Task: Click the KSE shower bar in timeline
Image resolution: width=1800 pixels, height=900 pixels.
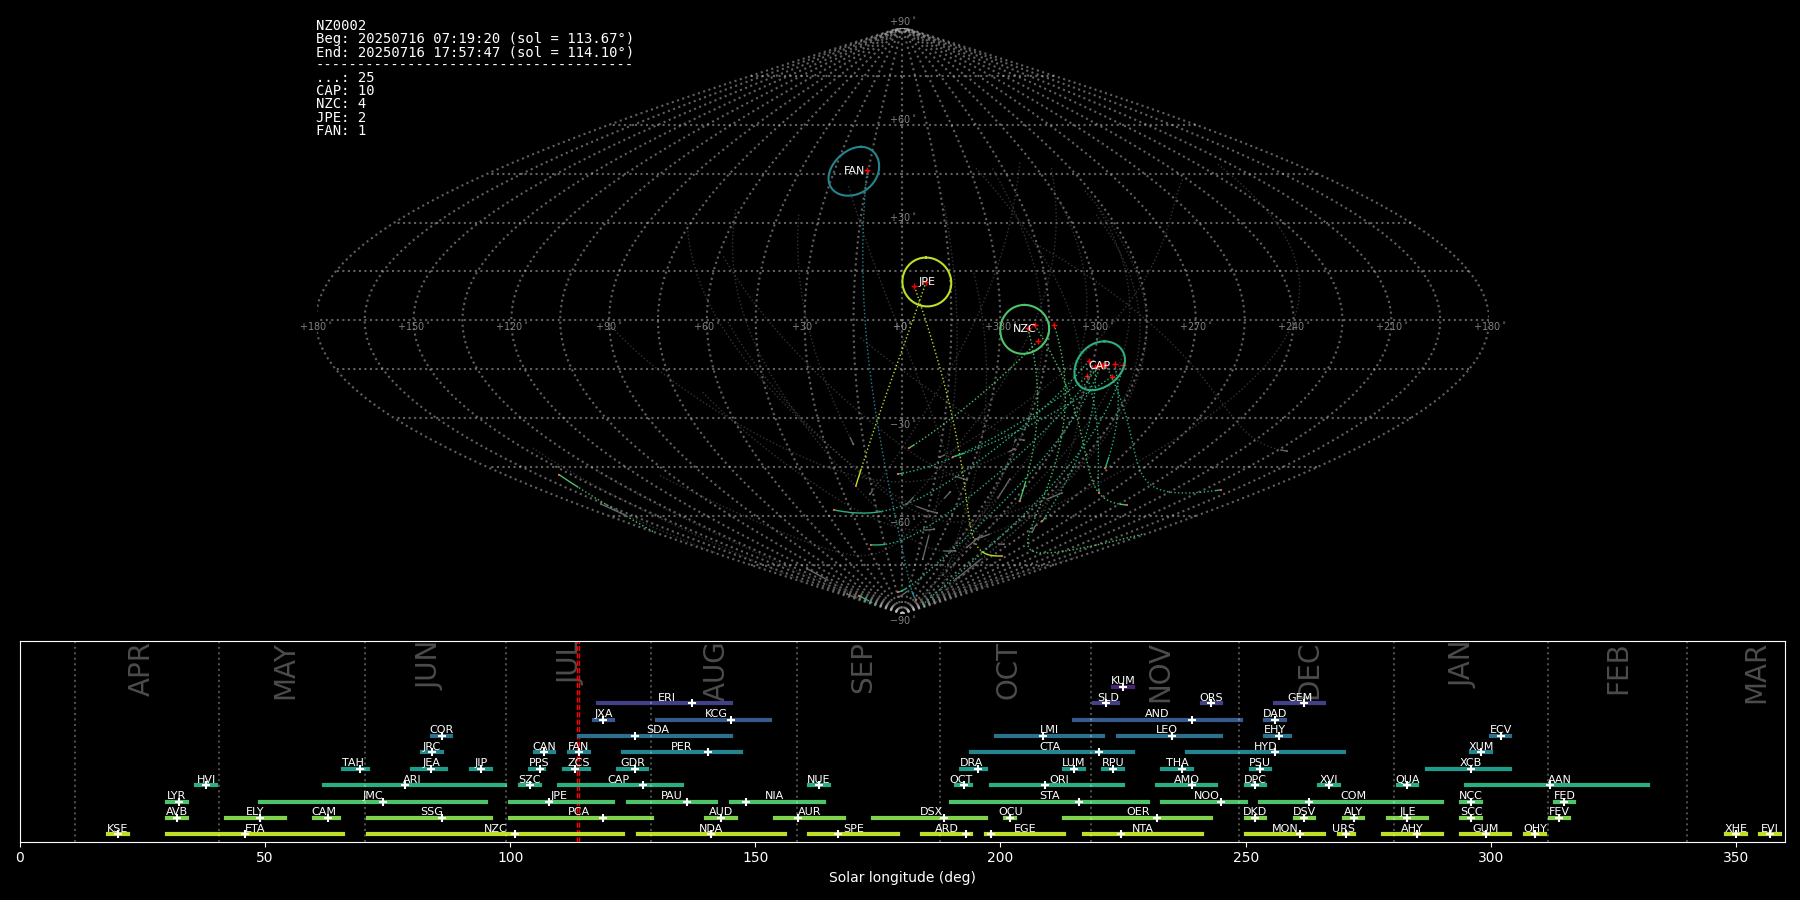Action: 118,834
